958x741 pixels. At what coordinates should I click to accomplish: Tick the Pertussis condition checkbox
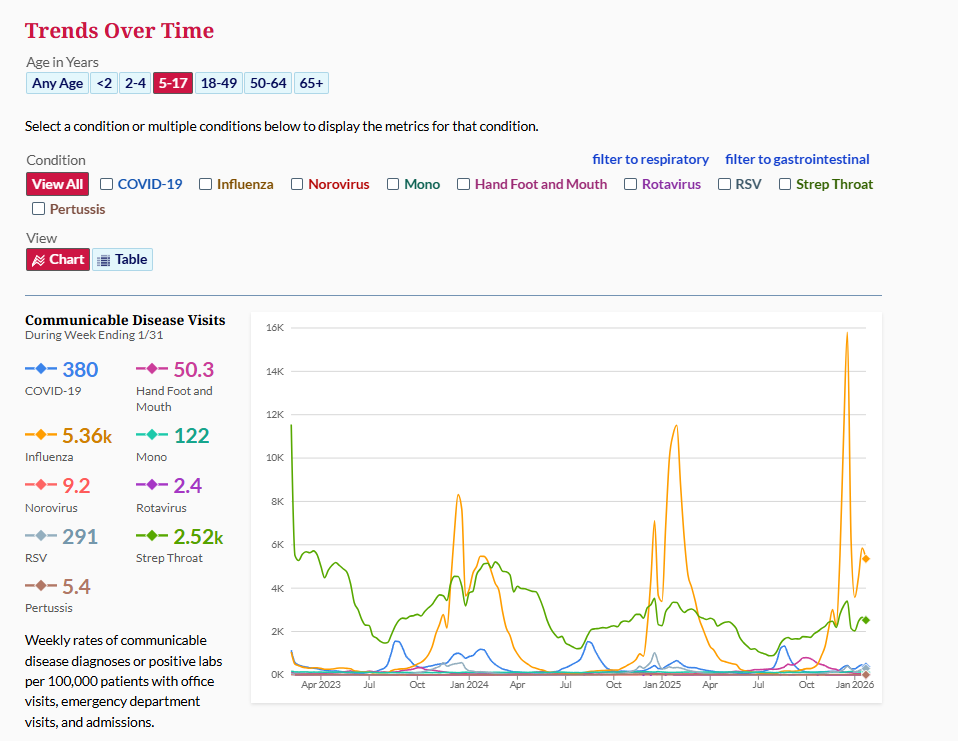coord(39,209)
